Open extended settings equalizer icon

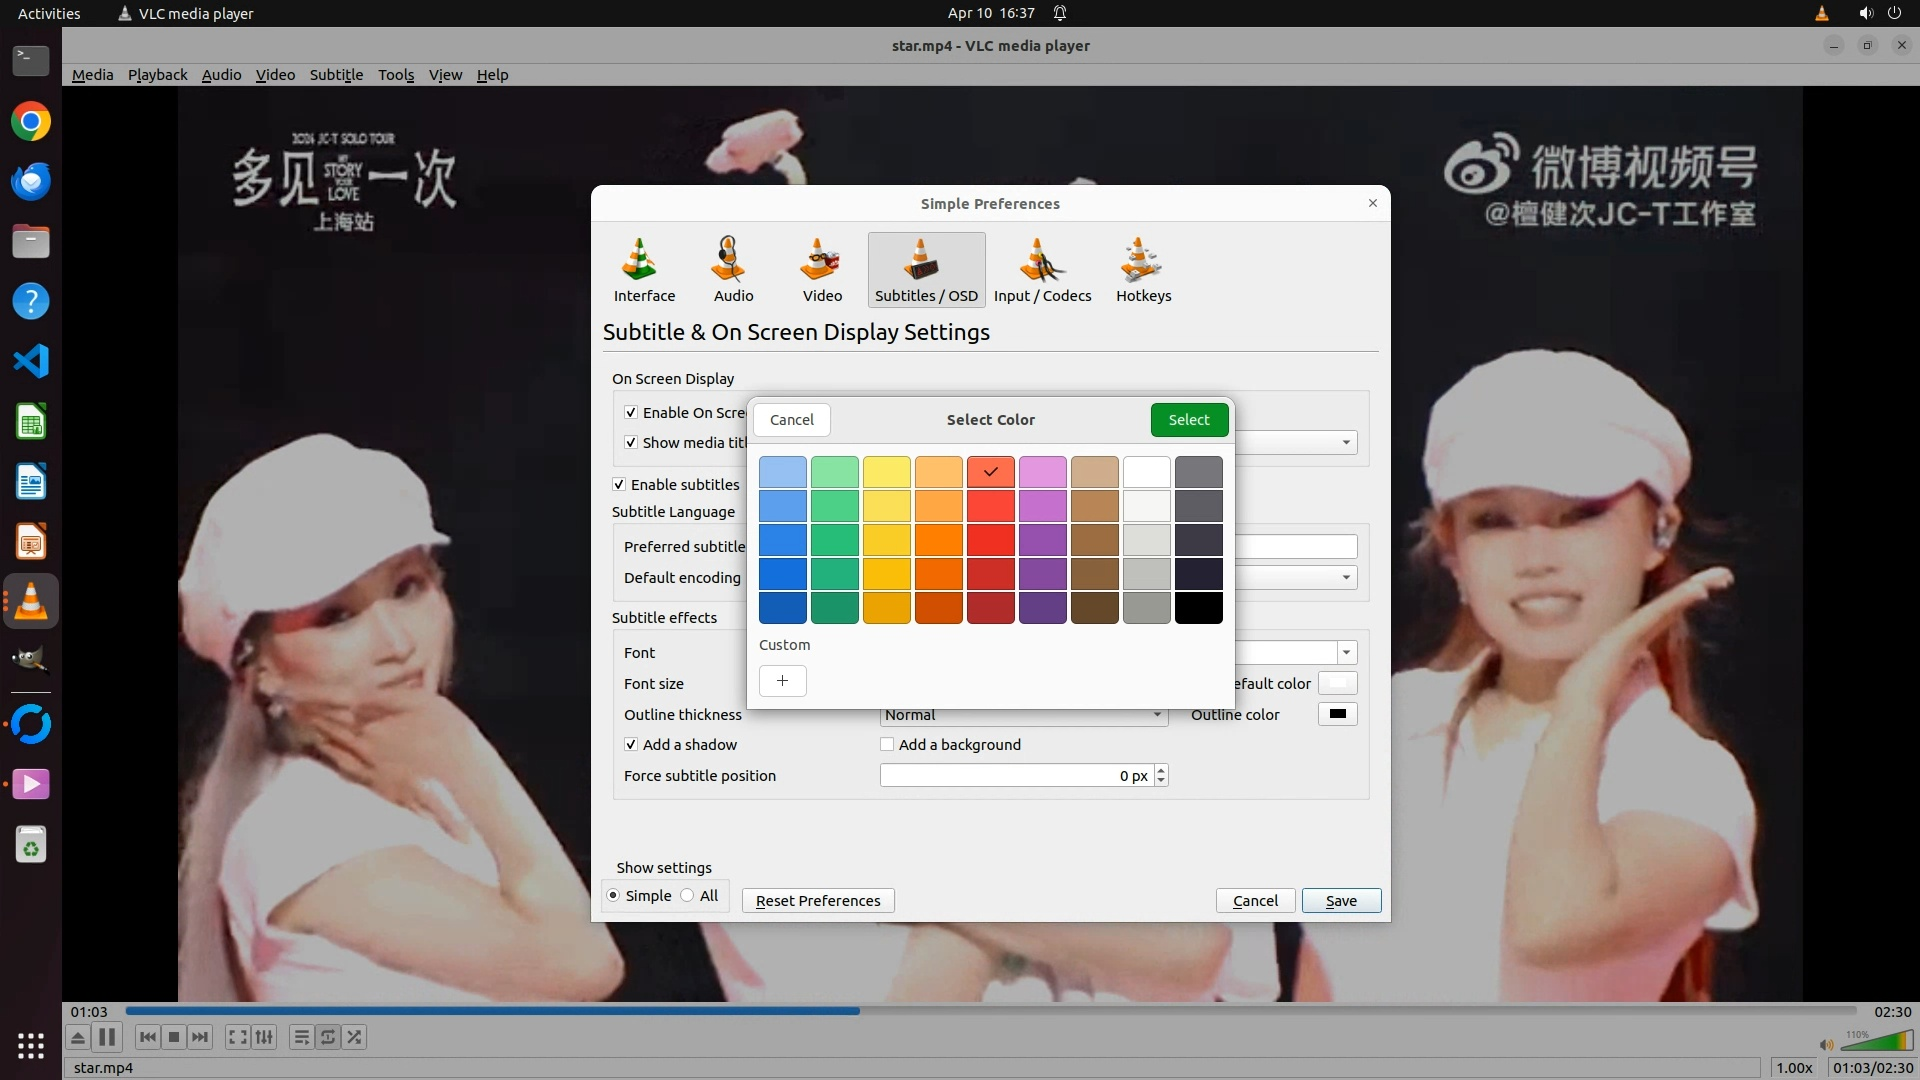tap(264, 1037)
